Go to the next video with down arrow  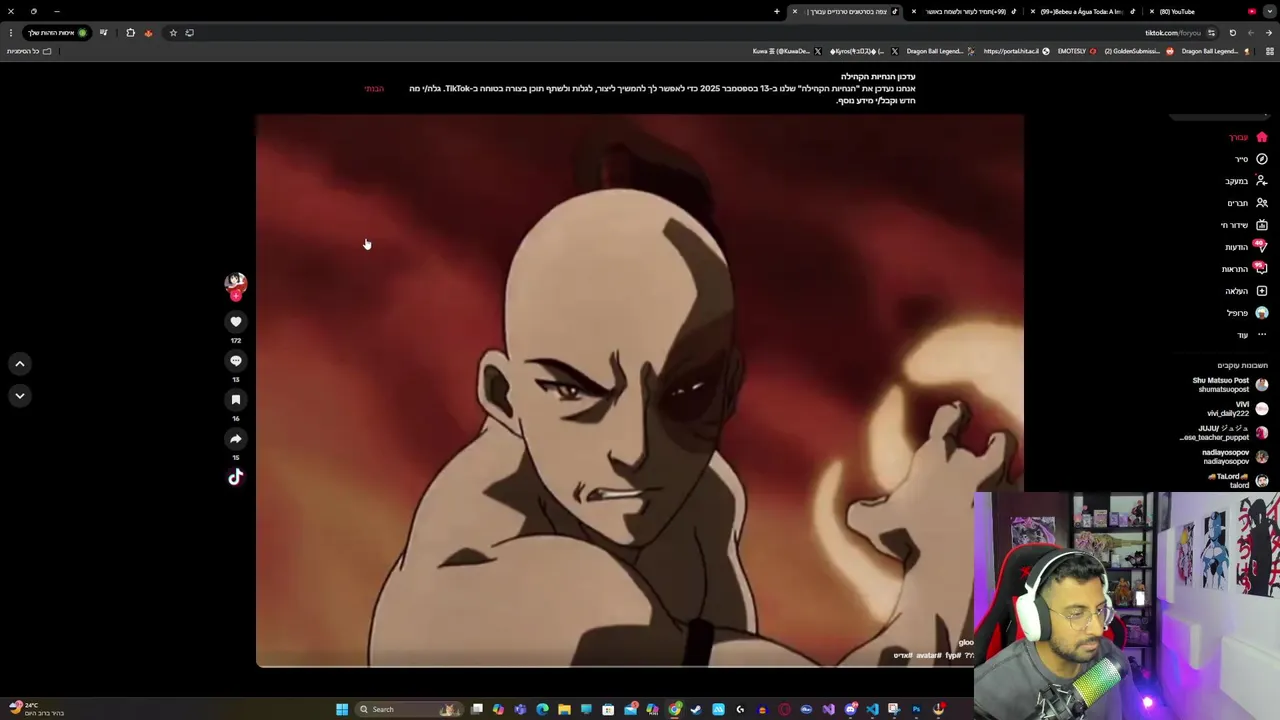tap(19, 396)
